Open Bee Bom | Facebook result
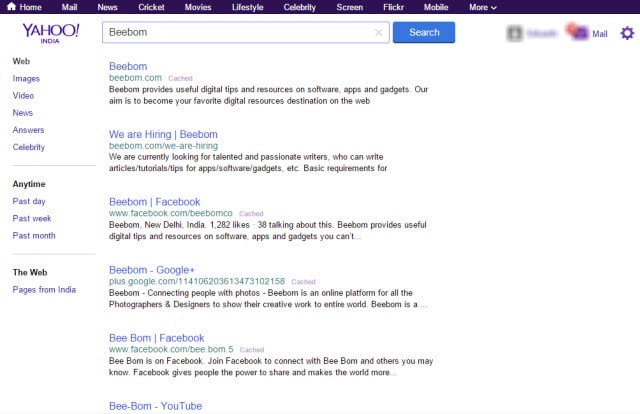This screenshot has height=414, width=640. (156, 338)
